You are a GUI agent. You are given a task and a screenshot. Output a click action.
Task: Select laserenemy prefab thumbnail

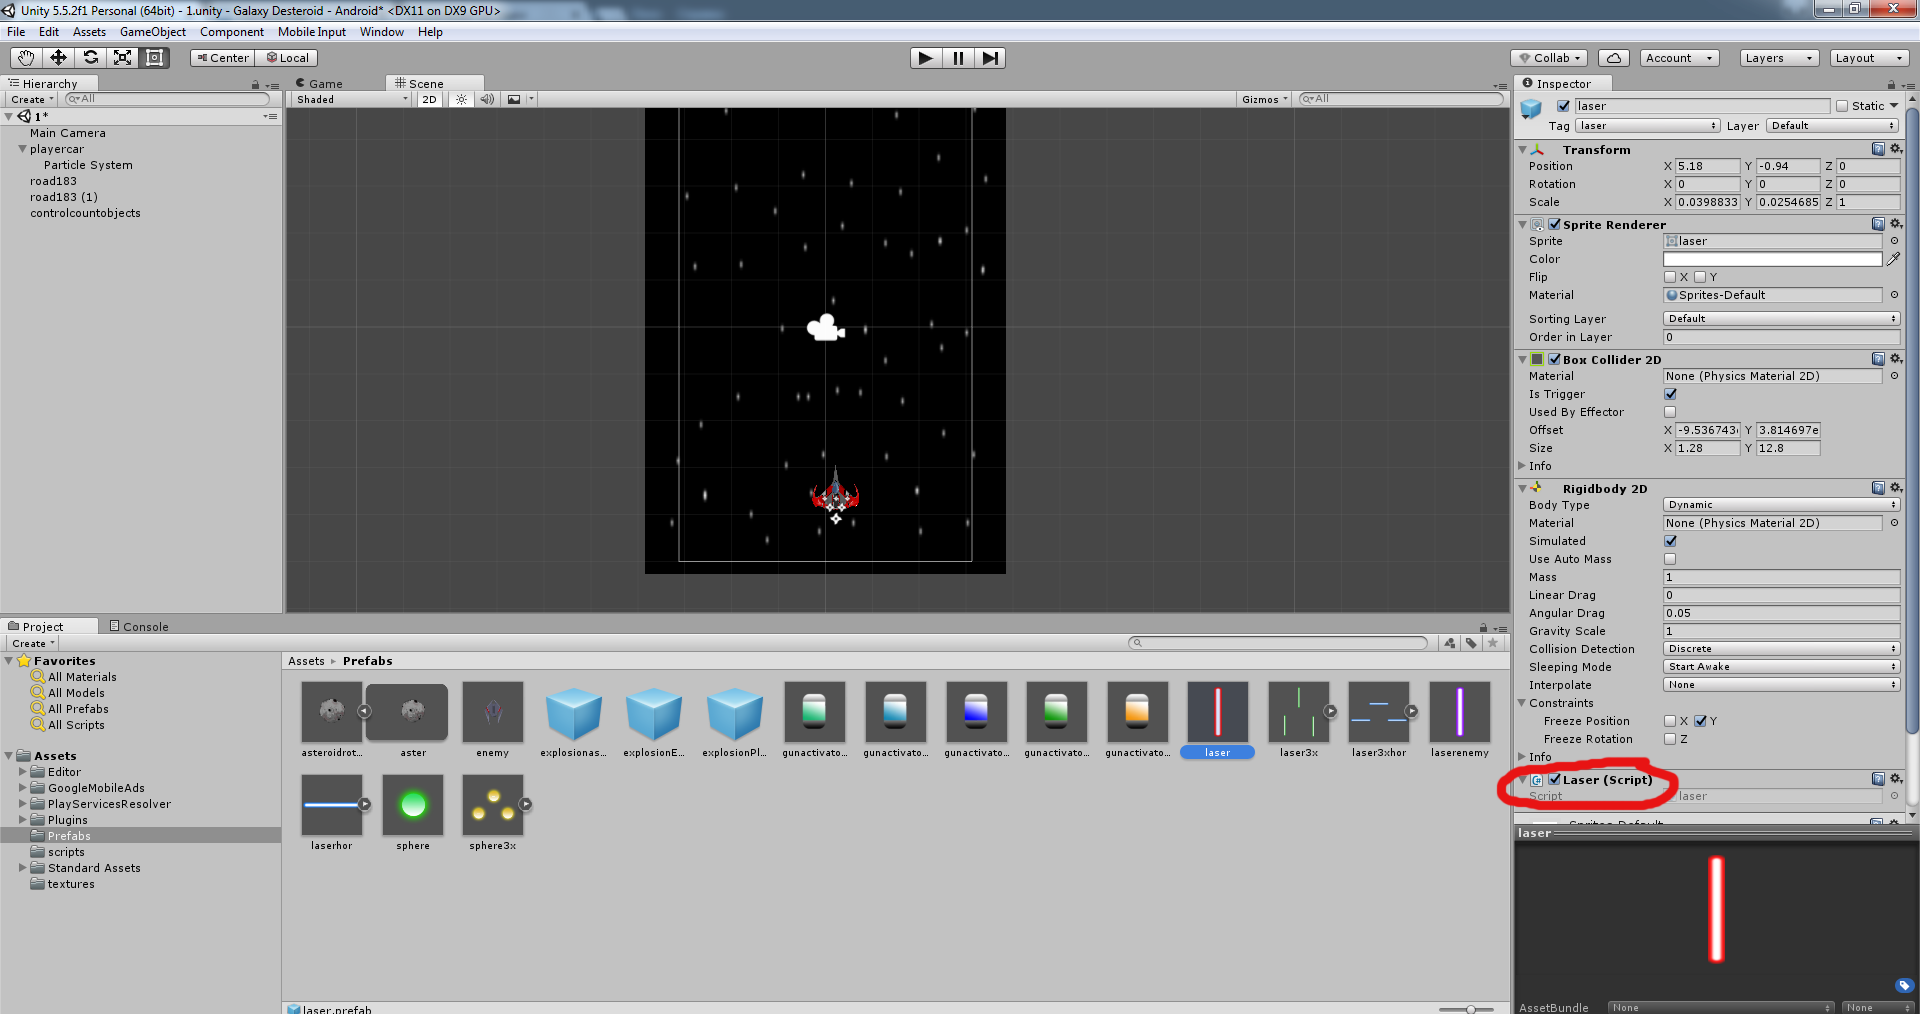point(1460,712)
